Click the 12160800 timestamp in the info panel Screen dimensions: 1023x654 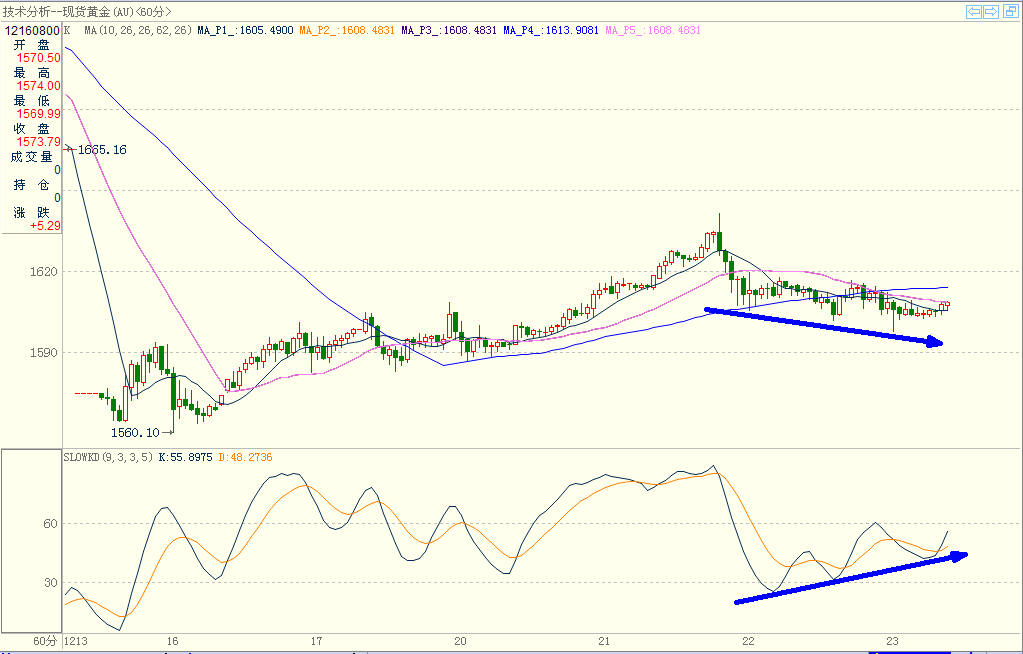click(x=33, y=31)
